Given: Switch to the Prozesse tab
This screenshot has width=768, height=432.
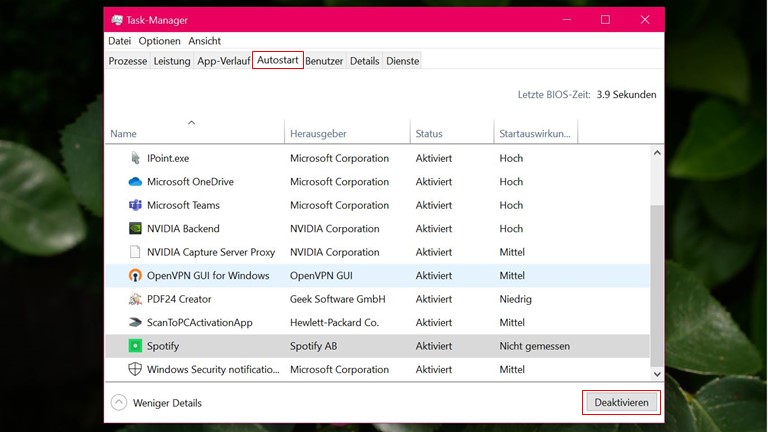Looking at the screenshot, I should [x=128, y=61].
